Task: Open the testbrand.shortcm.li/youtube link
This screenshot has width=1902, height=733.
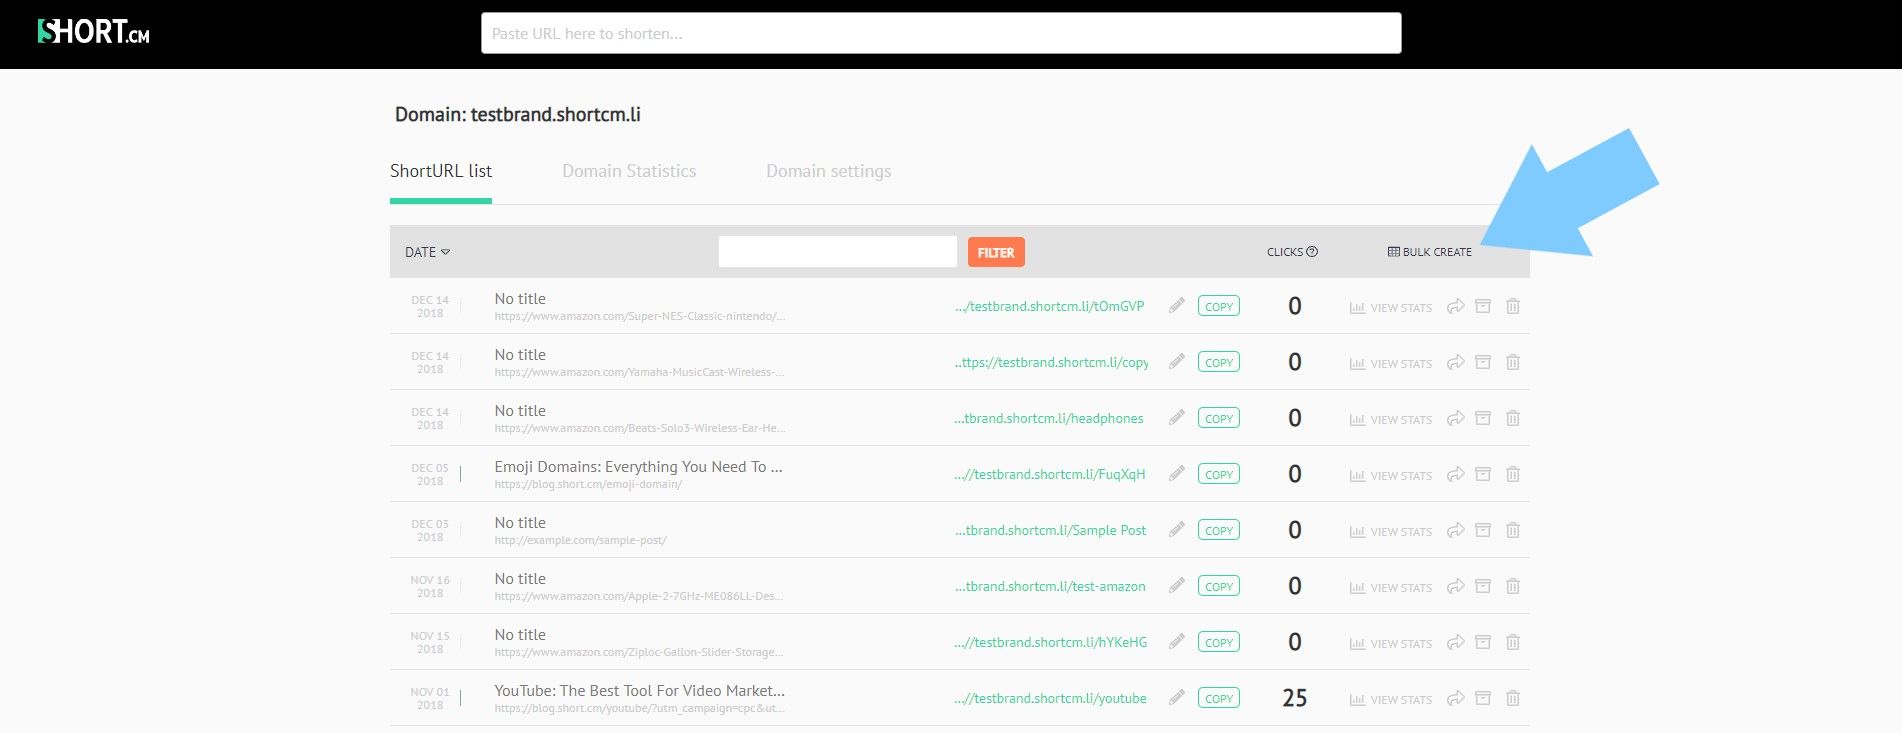Action: pyautogui.click(x=1050, y=698)
